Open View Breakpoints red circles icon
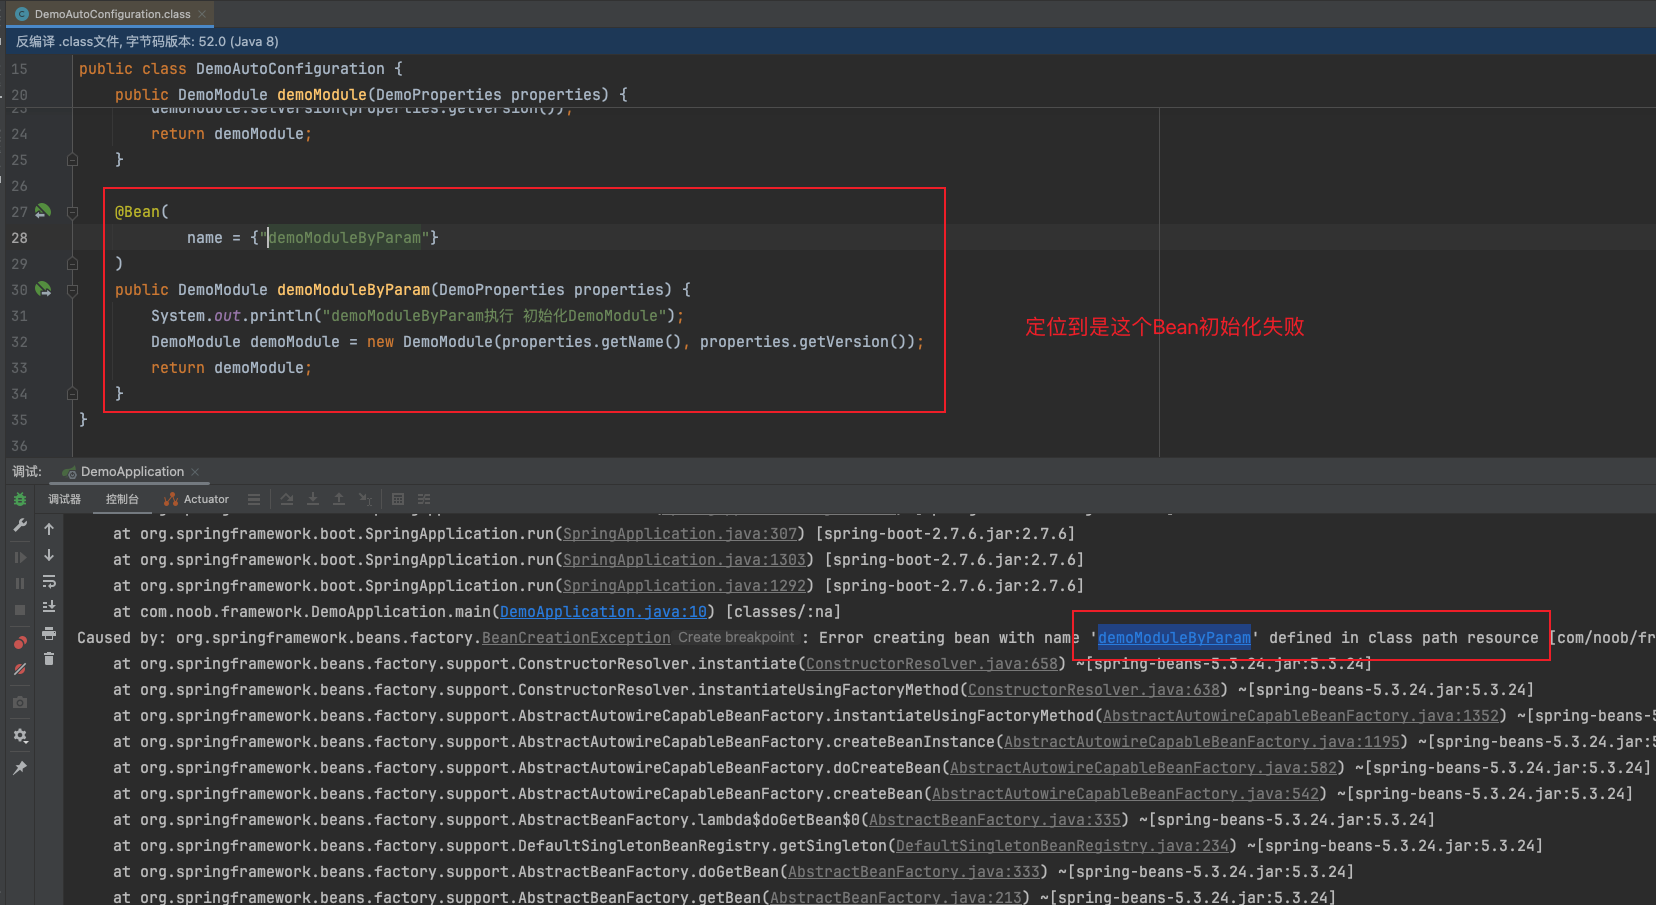1656x905 pixels. point(20,642)
